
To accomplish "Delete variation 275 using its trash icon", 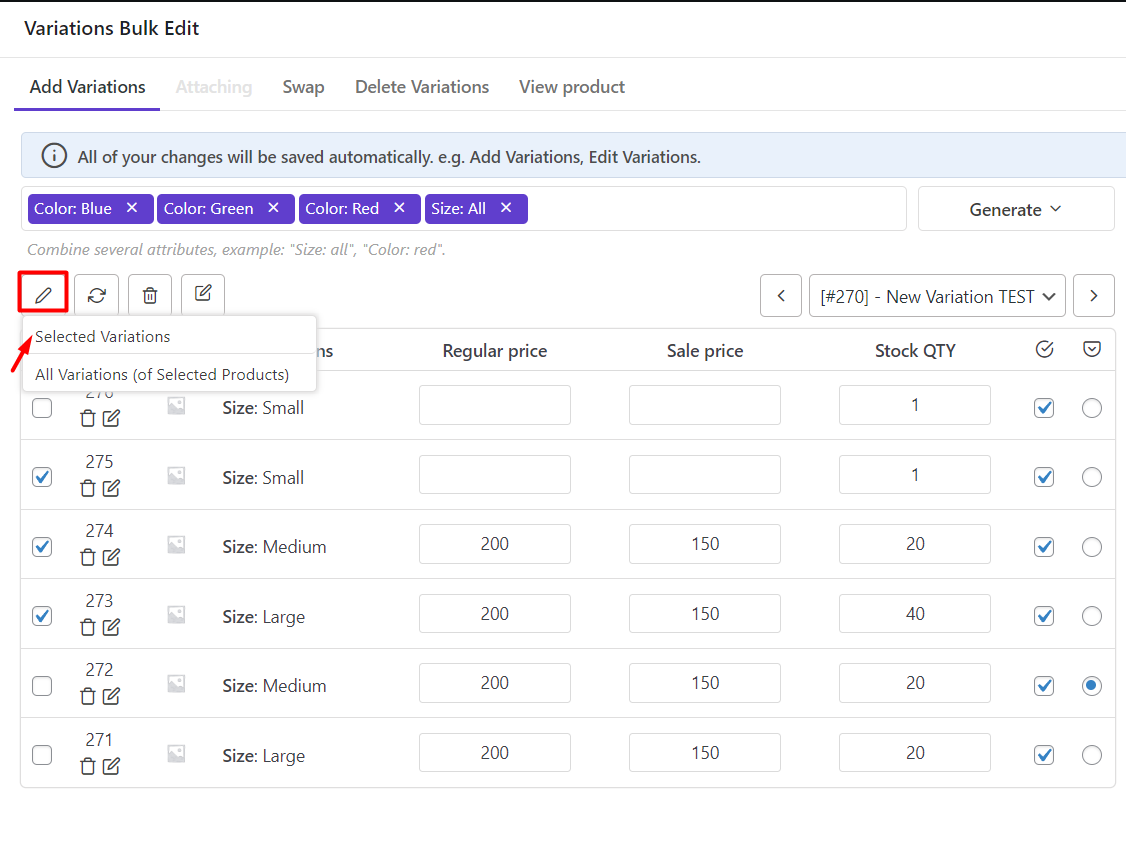I will click(88, 488).
